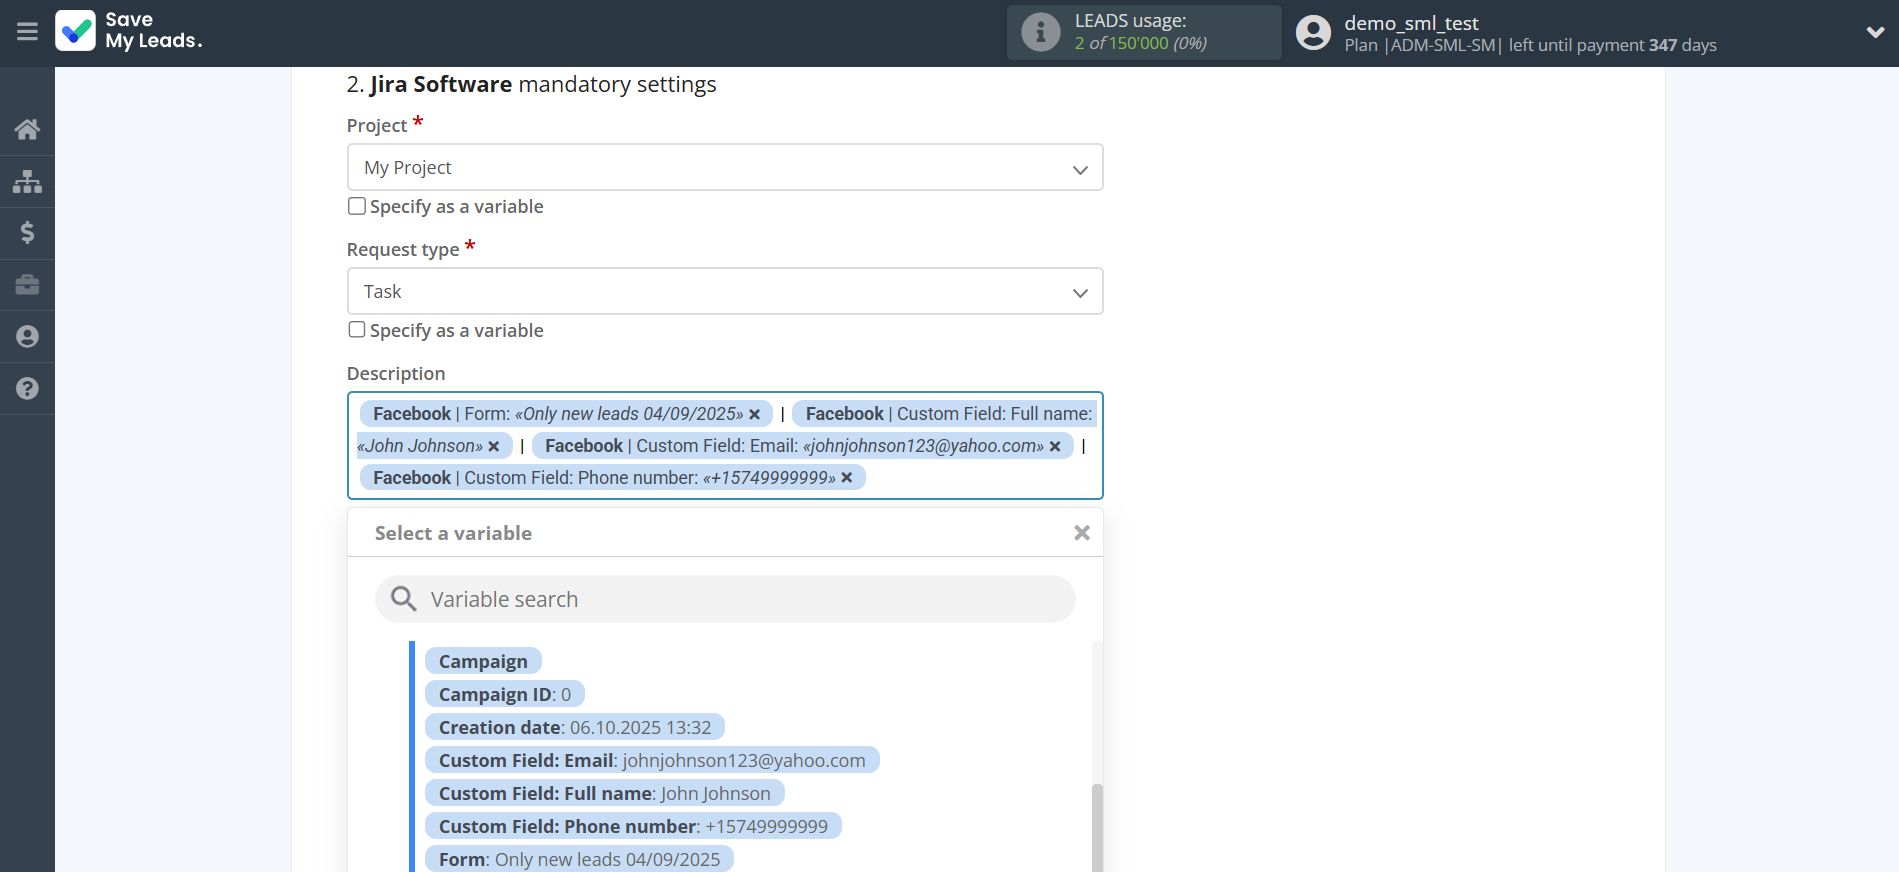Viewport: 1899px width, 872px height.
Task: Go to the home dashboard icon
Action: click(27, 129)
